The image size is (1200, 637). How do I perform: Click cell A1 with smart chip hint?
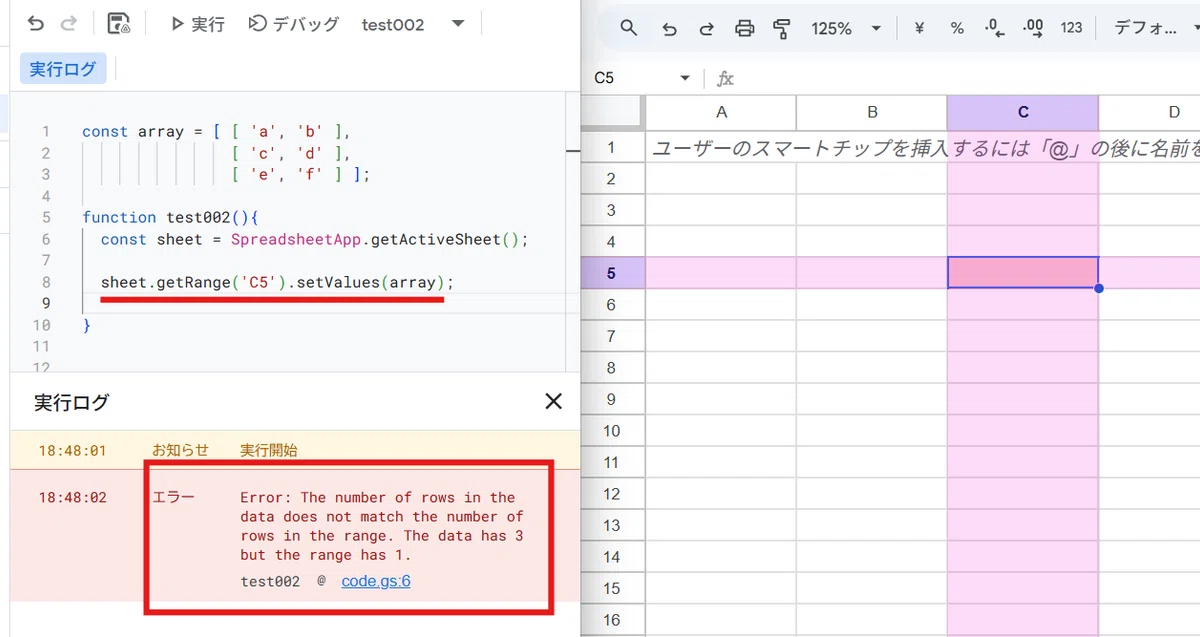click(x=721, y=147)
